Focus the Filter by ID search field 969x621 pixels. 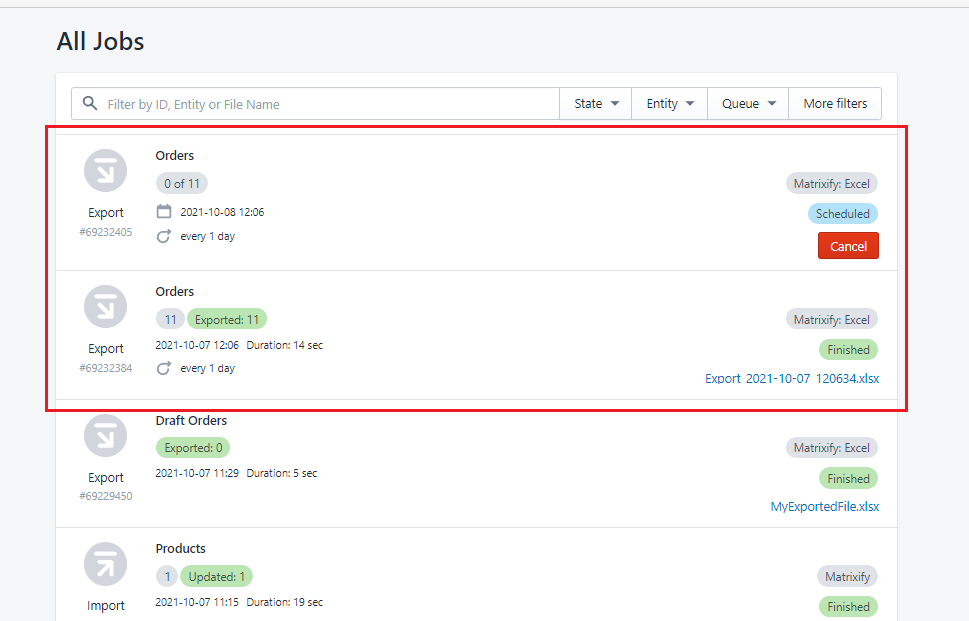point(330,104)
